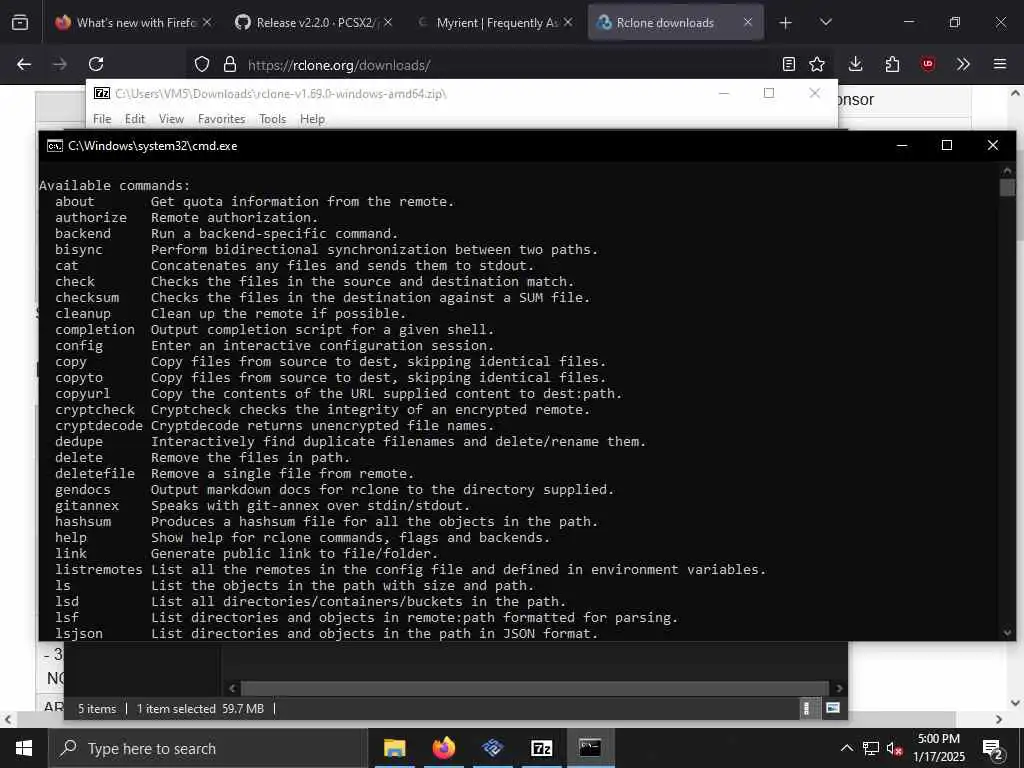1024x768 pixels.
Task: Close the Myrient tab
Action: (568, 22)
